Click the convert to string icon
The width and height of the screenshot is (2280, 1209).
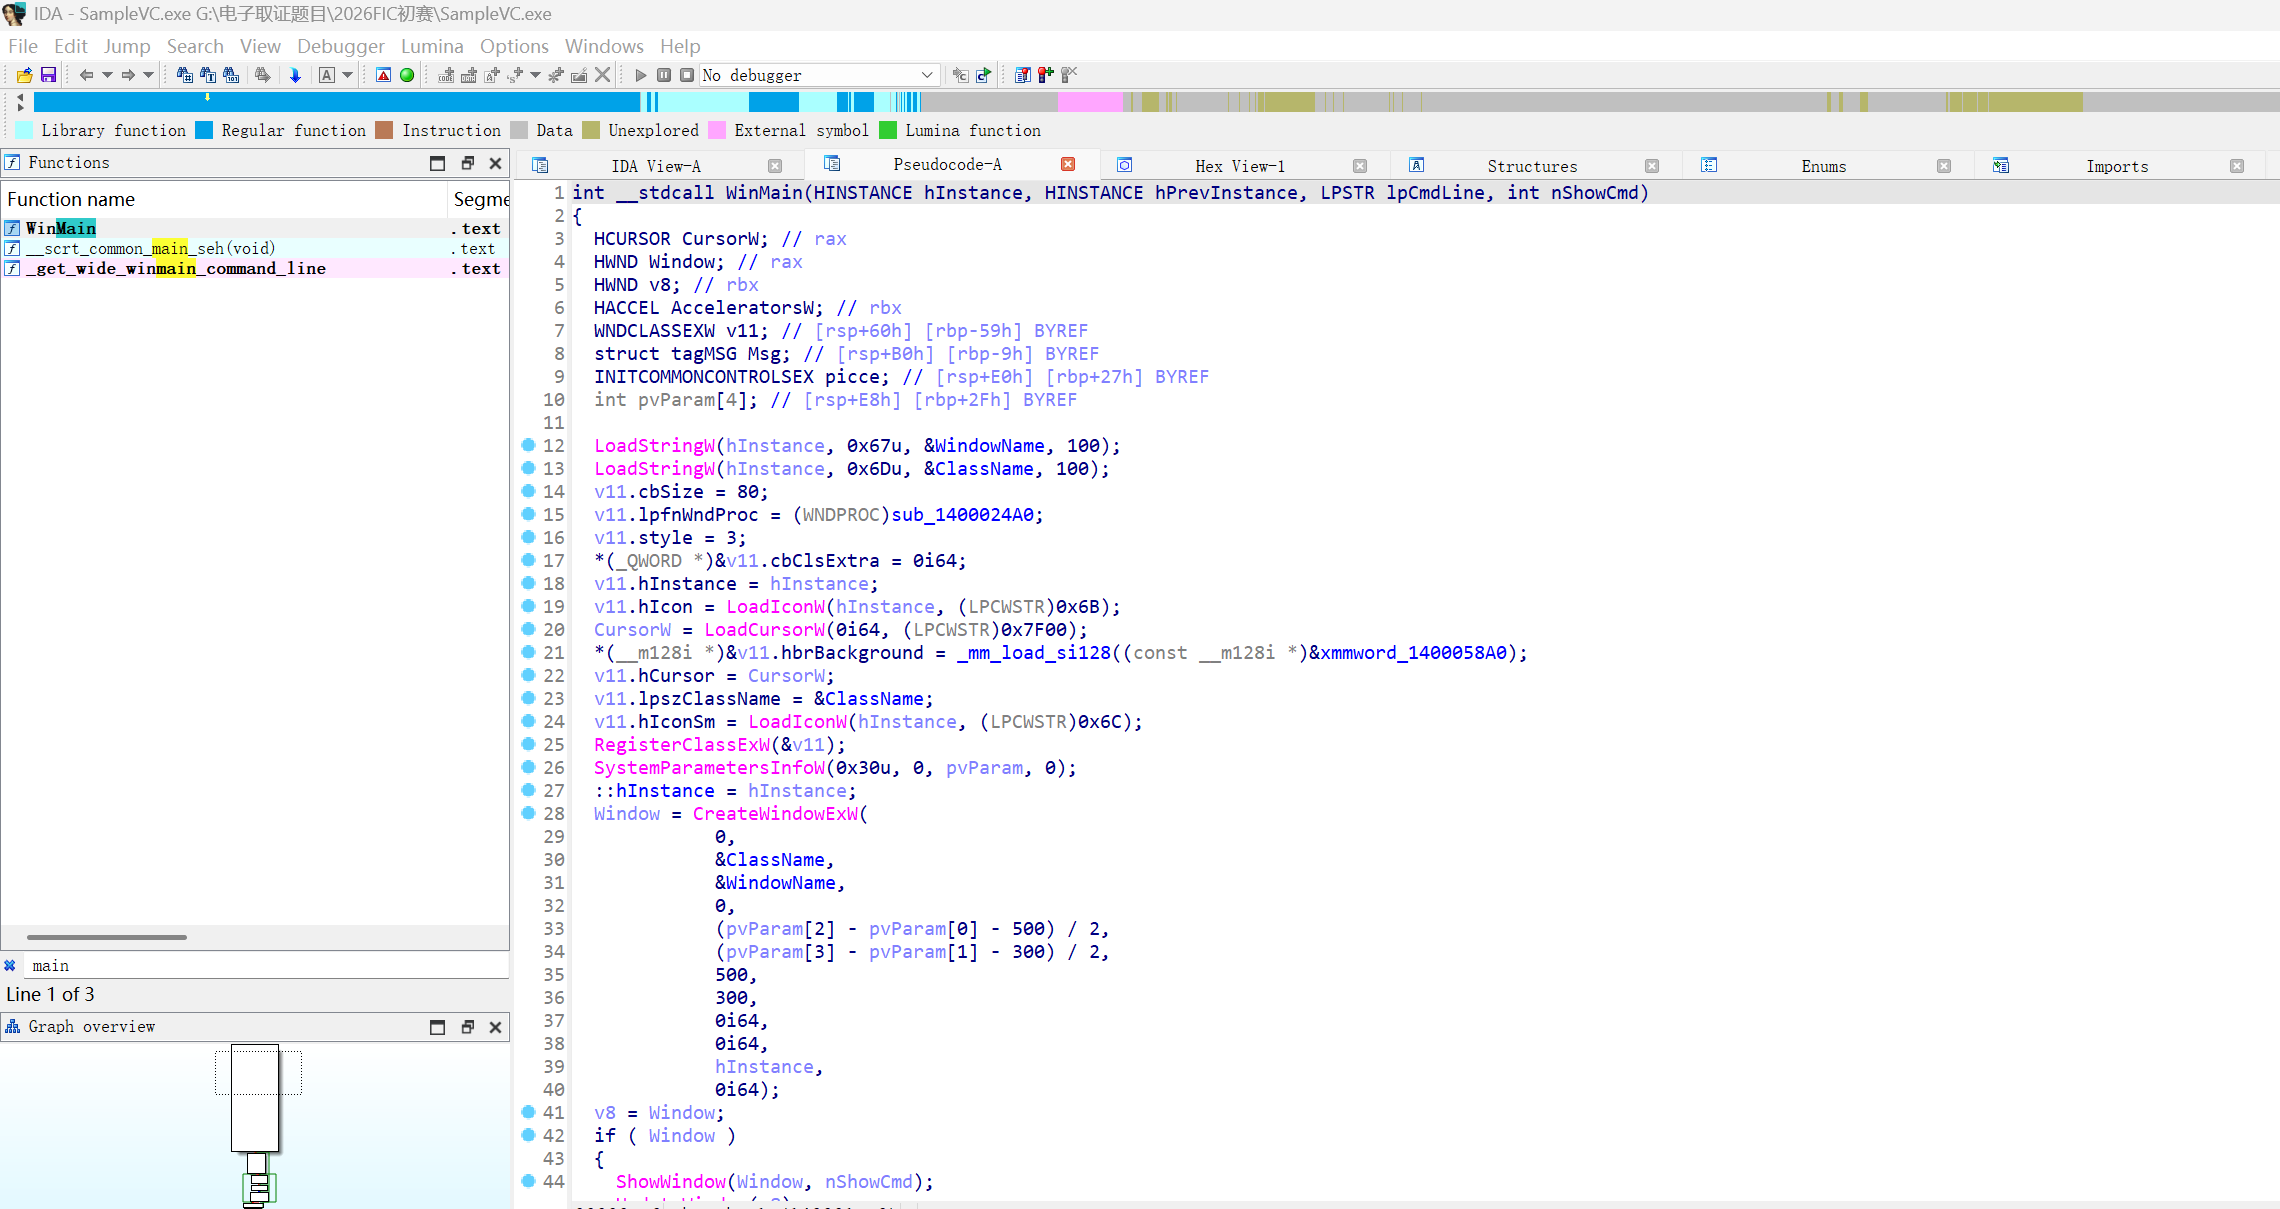[492, 75]
